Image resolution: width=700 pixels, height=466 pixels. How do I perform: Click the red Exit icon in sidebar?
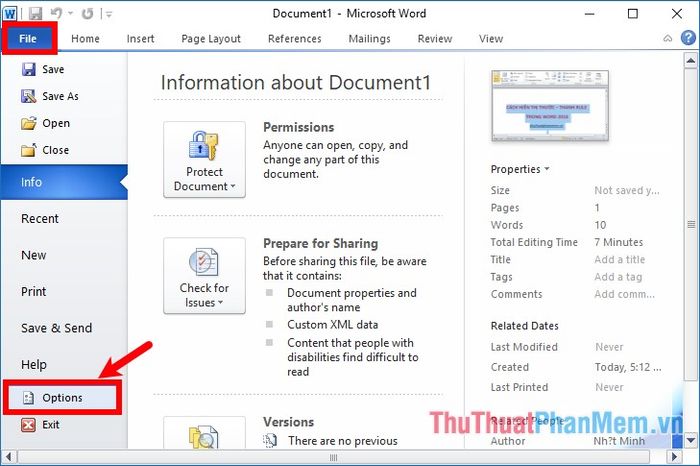(x=28, y=424)
